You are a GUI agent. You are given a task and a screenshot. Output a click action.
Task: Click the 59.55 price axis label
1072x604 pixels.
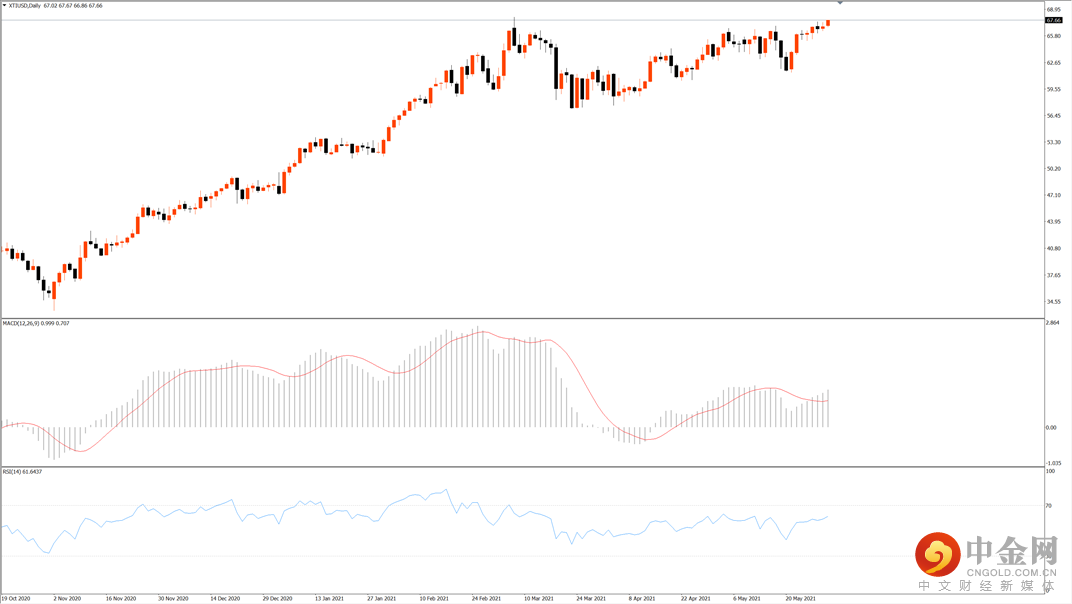(1054, 89)
